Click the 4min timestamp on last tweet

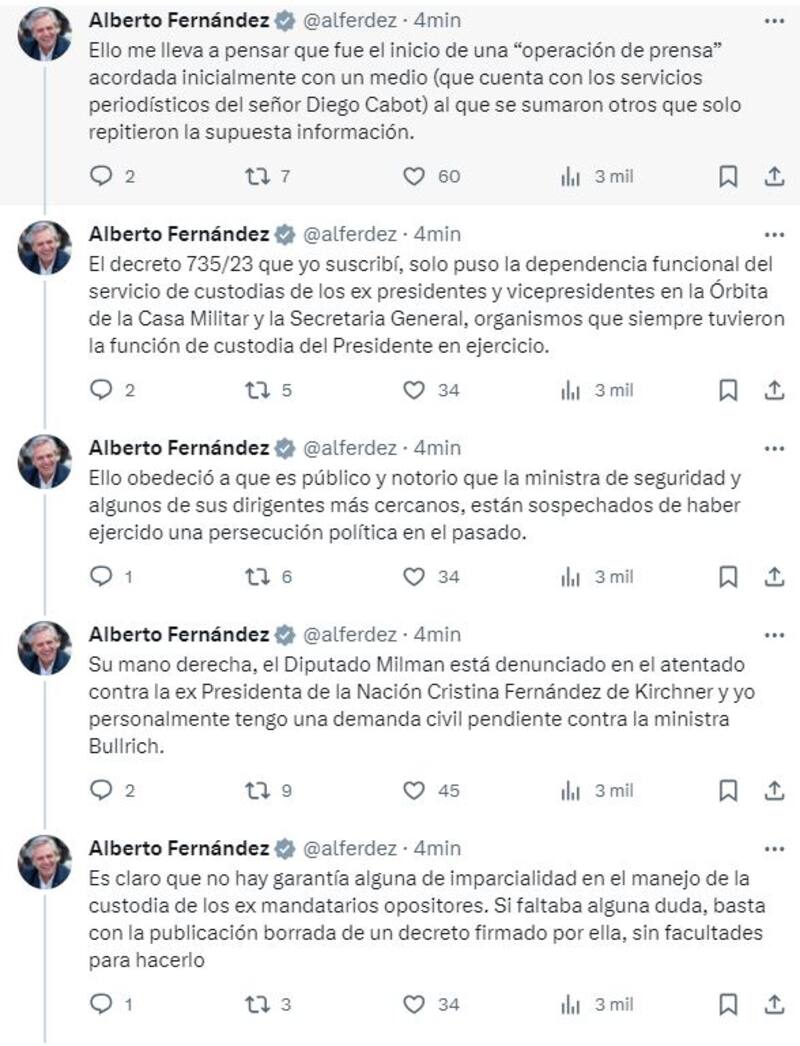click(438, 848)
